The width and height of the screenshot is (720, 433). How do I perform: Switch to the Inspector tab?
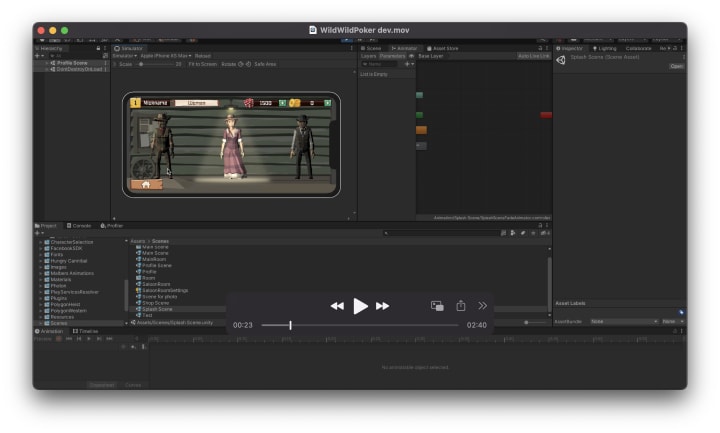tap(569, 48)
